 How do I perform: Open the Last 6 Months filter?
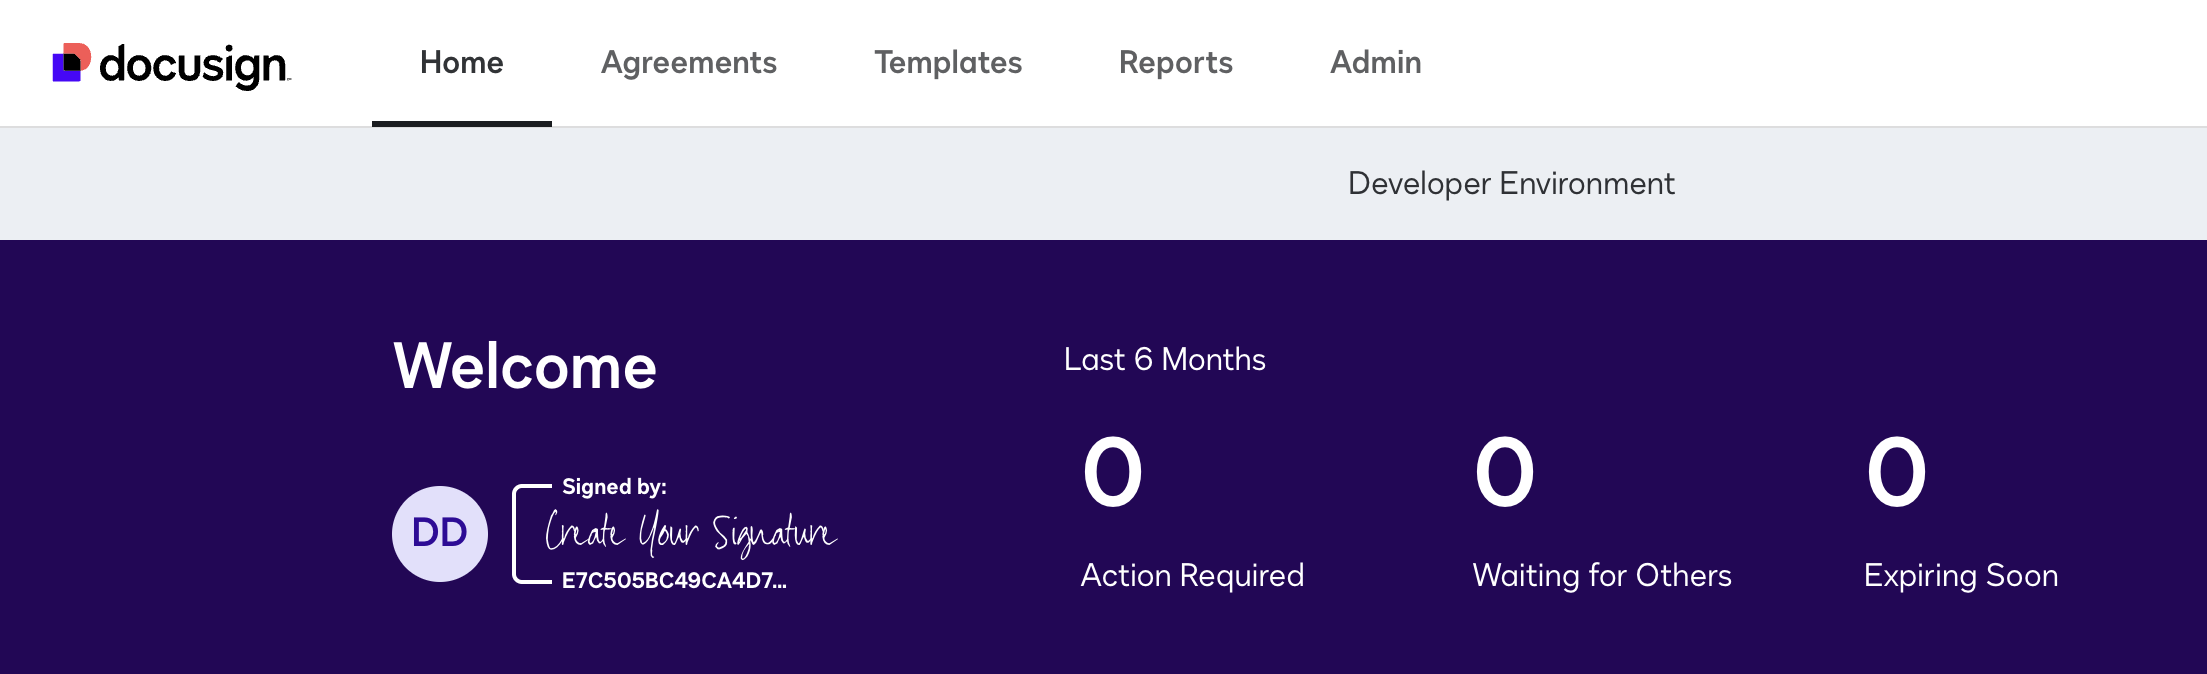tap(1163, 359)
